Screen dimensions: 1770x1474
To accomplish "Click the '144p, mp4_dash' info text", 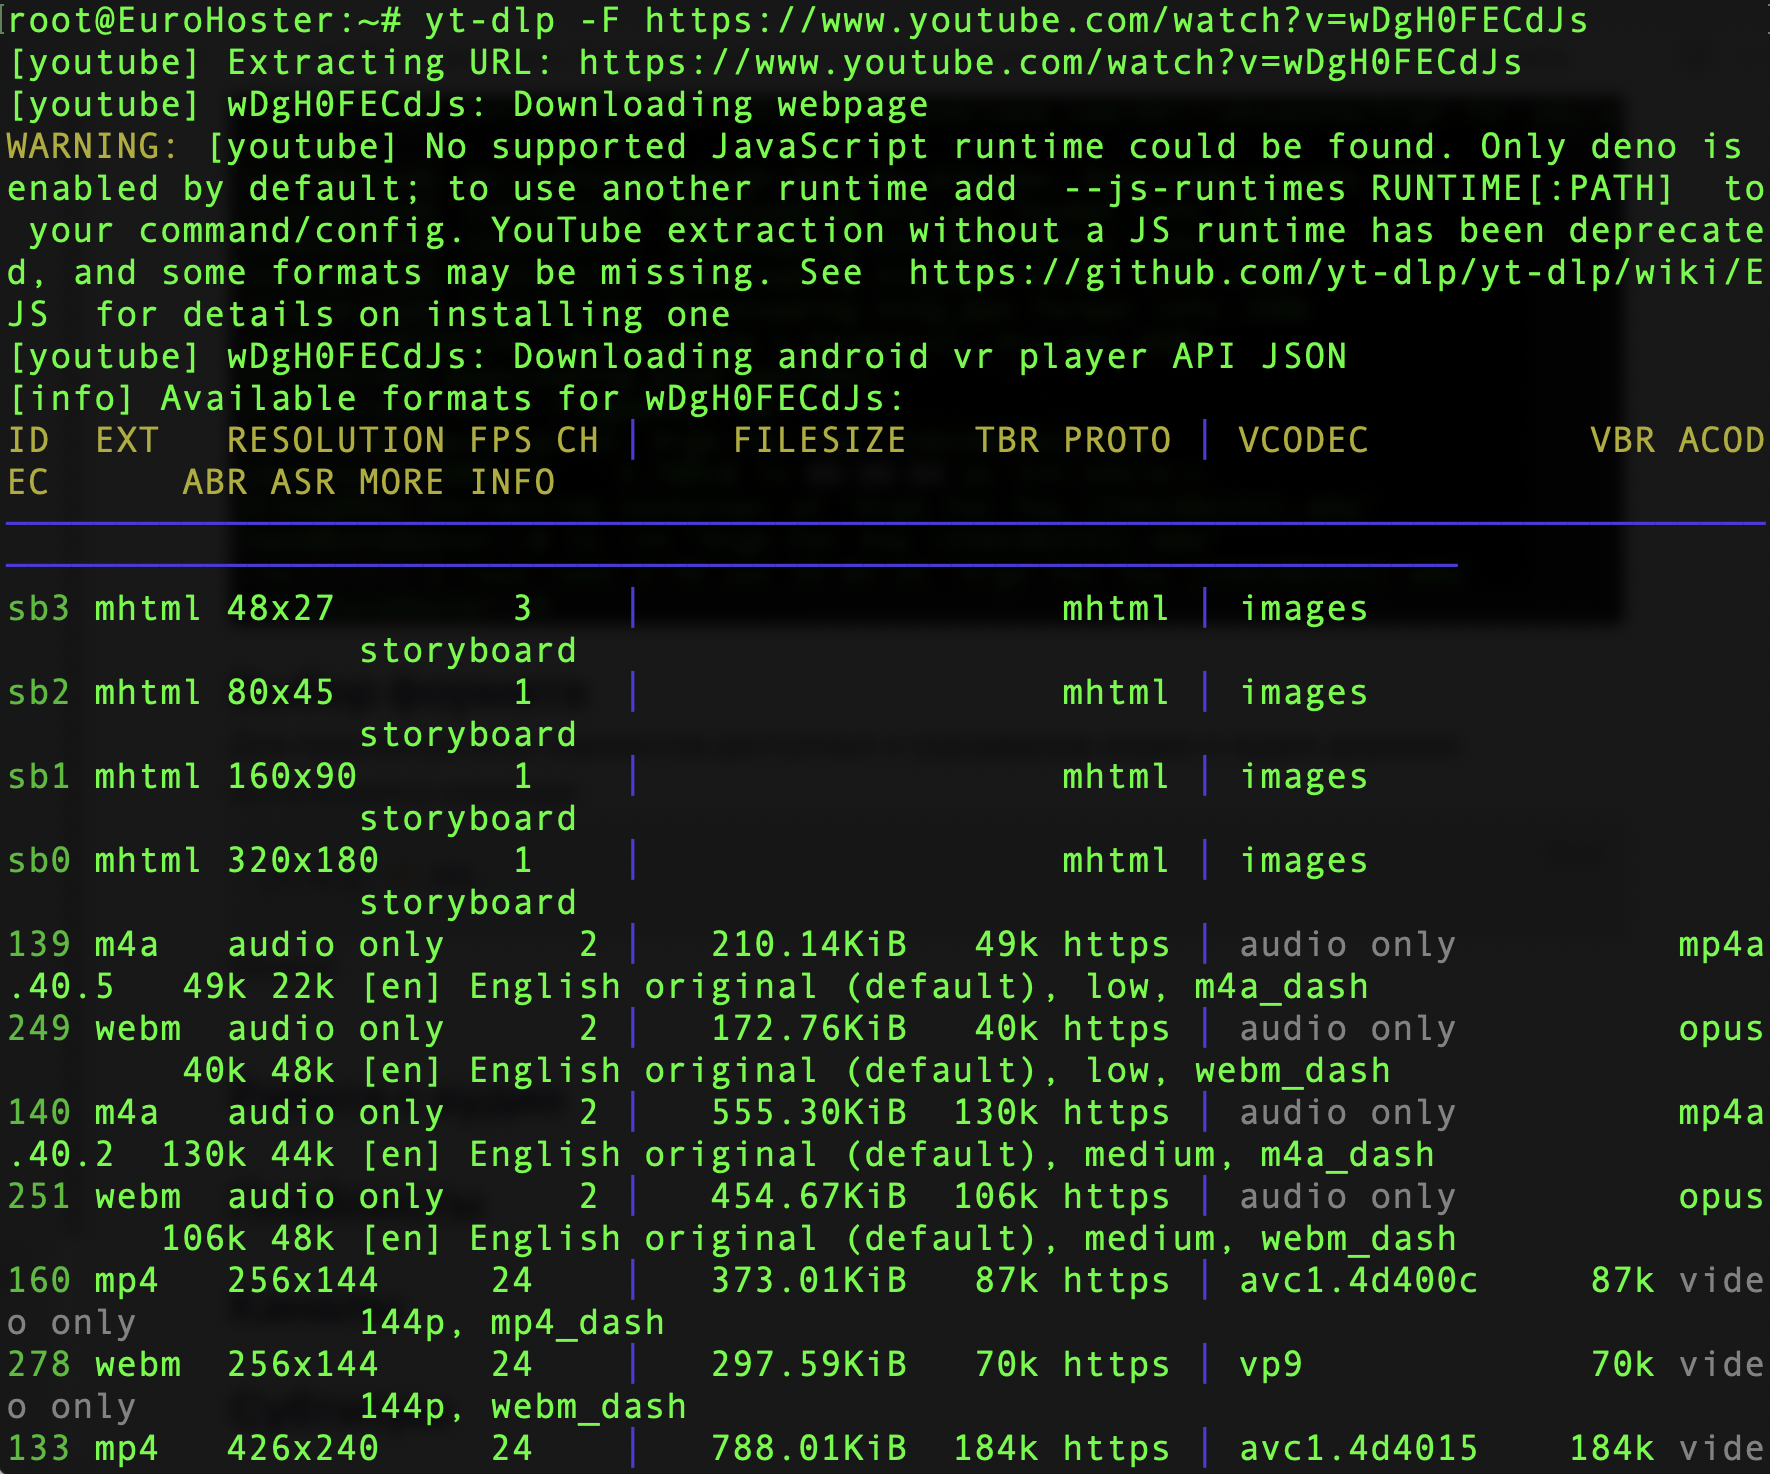I will (x=512, y=1322).
